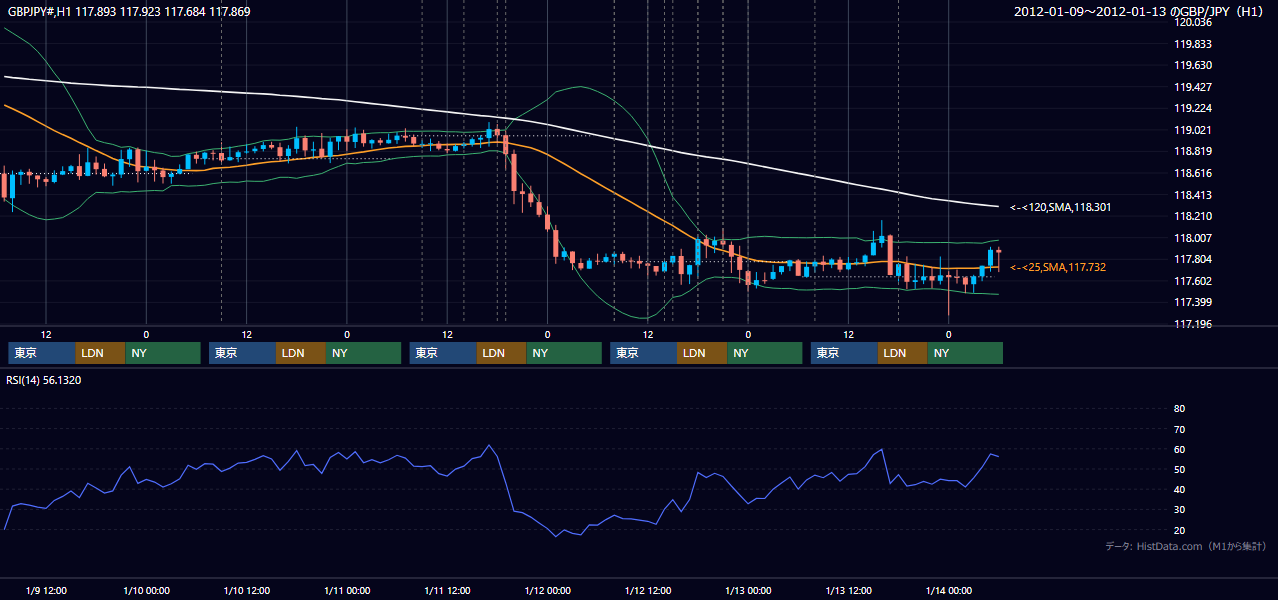
Task: Click price axis value 119.833
Action: (1192, 44)
